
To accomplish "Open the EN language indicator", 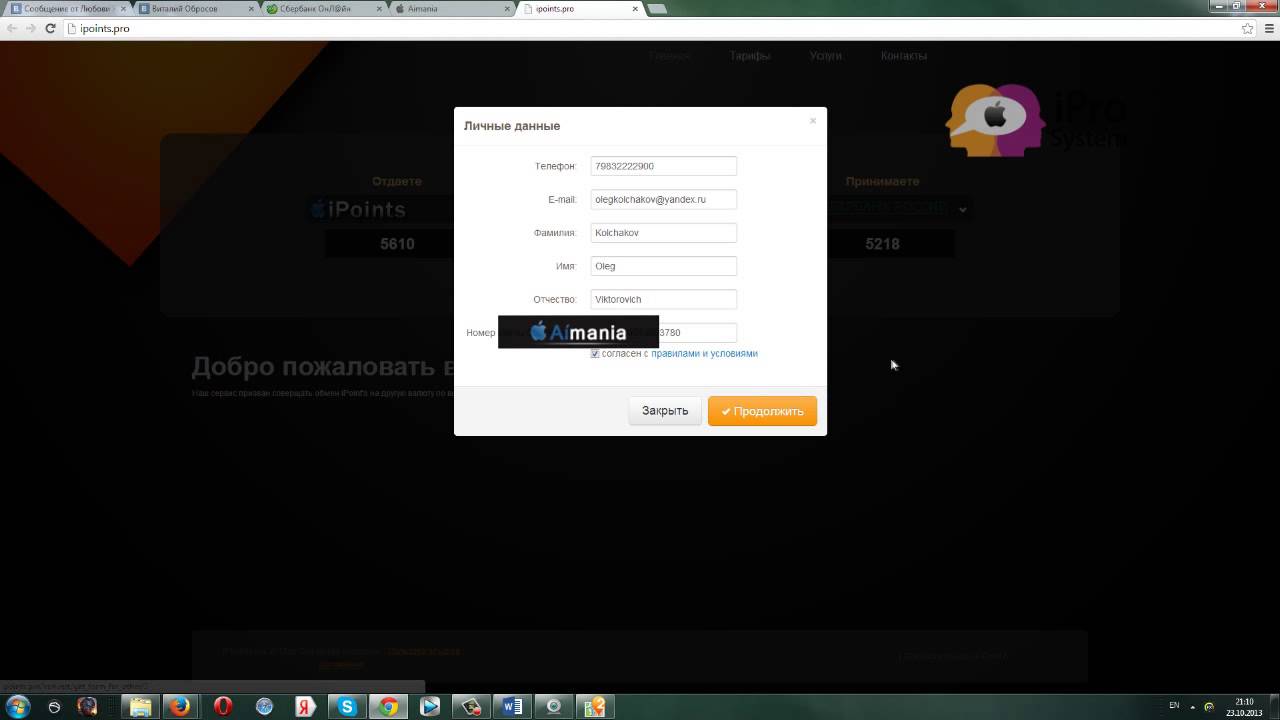I will point(1174,706).
